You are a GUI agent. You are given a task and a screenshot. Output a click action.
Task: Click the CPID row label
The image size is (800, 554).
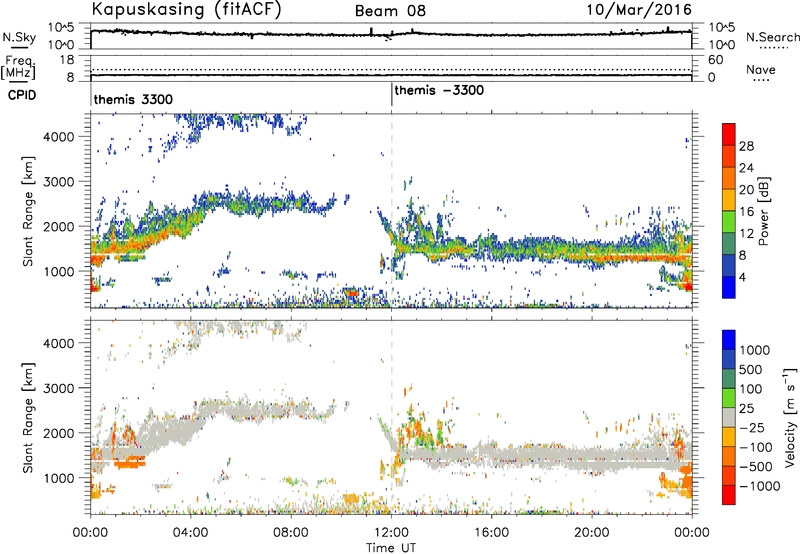click(x=22, y=95)
